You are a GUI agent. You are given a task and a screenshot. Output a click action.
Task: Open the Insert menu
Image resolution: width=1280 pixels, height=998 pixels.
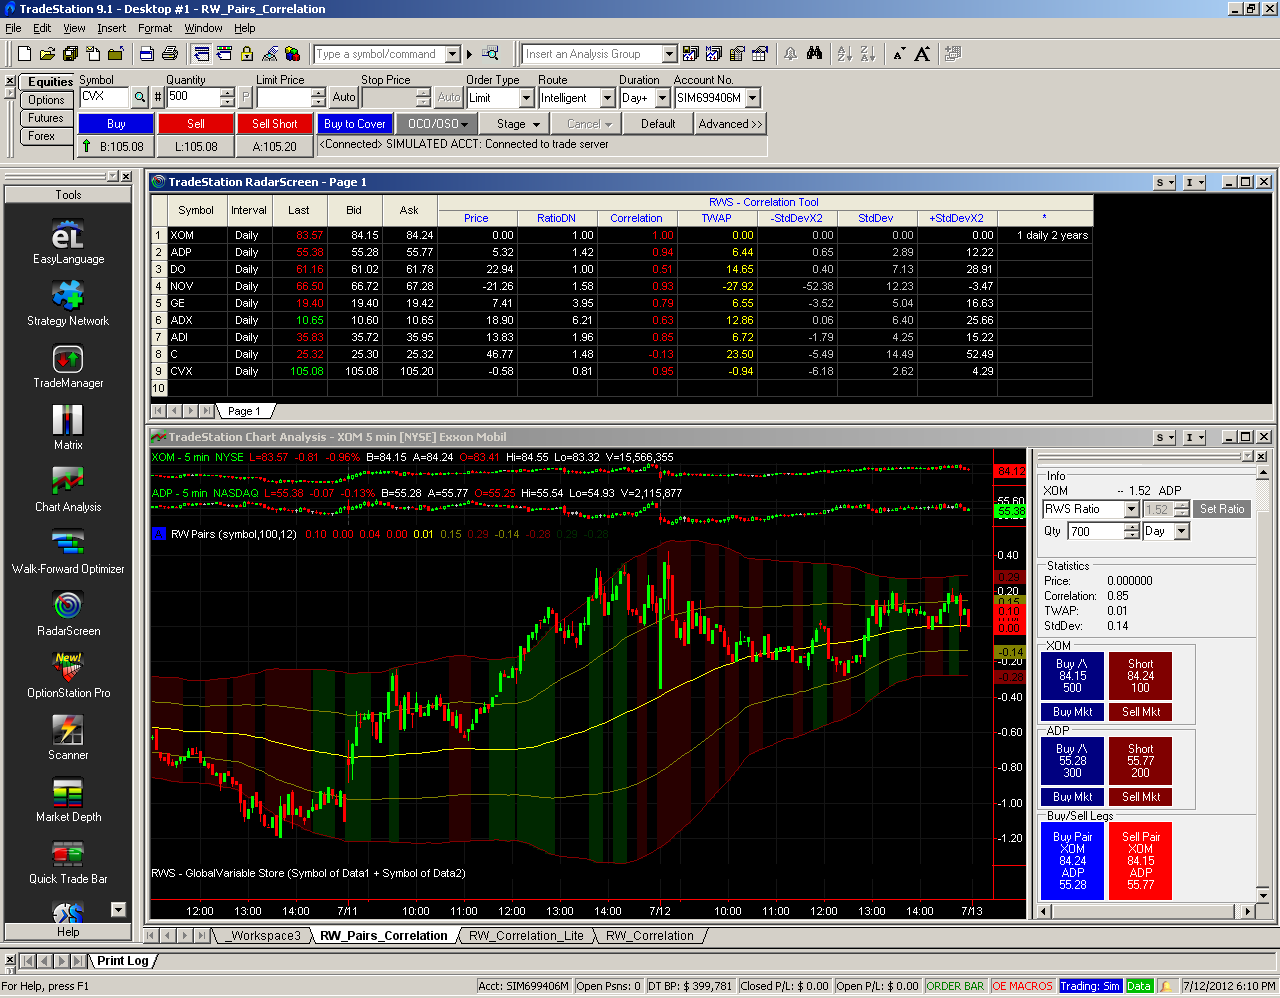(x=111, y=28)
